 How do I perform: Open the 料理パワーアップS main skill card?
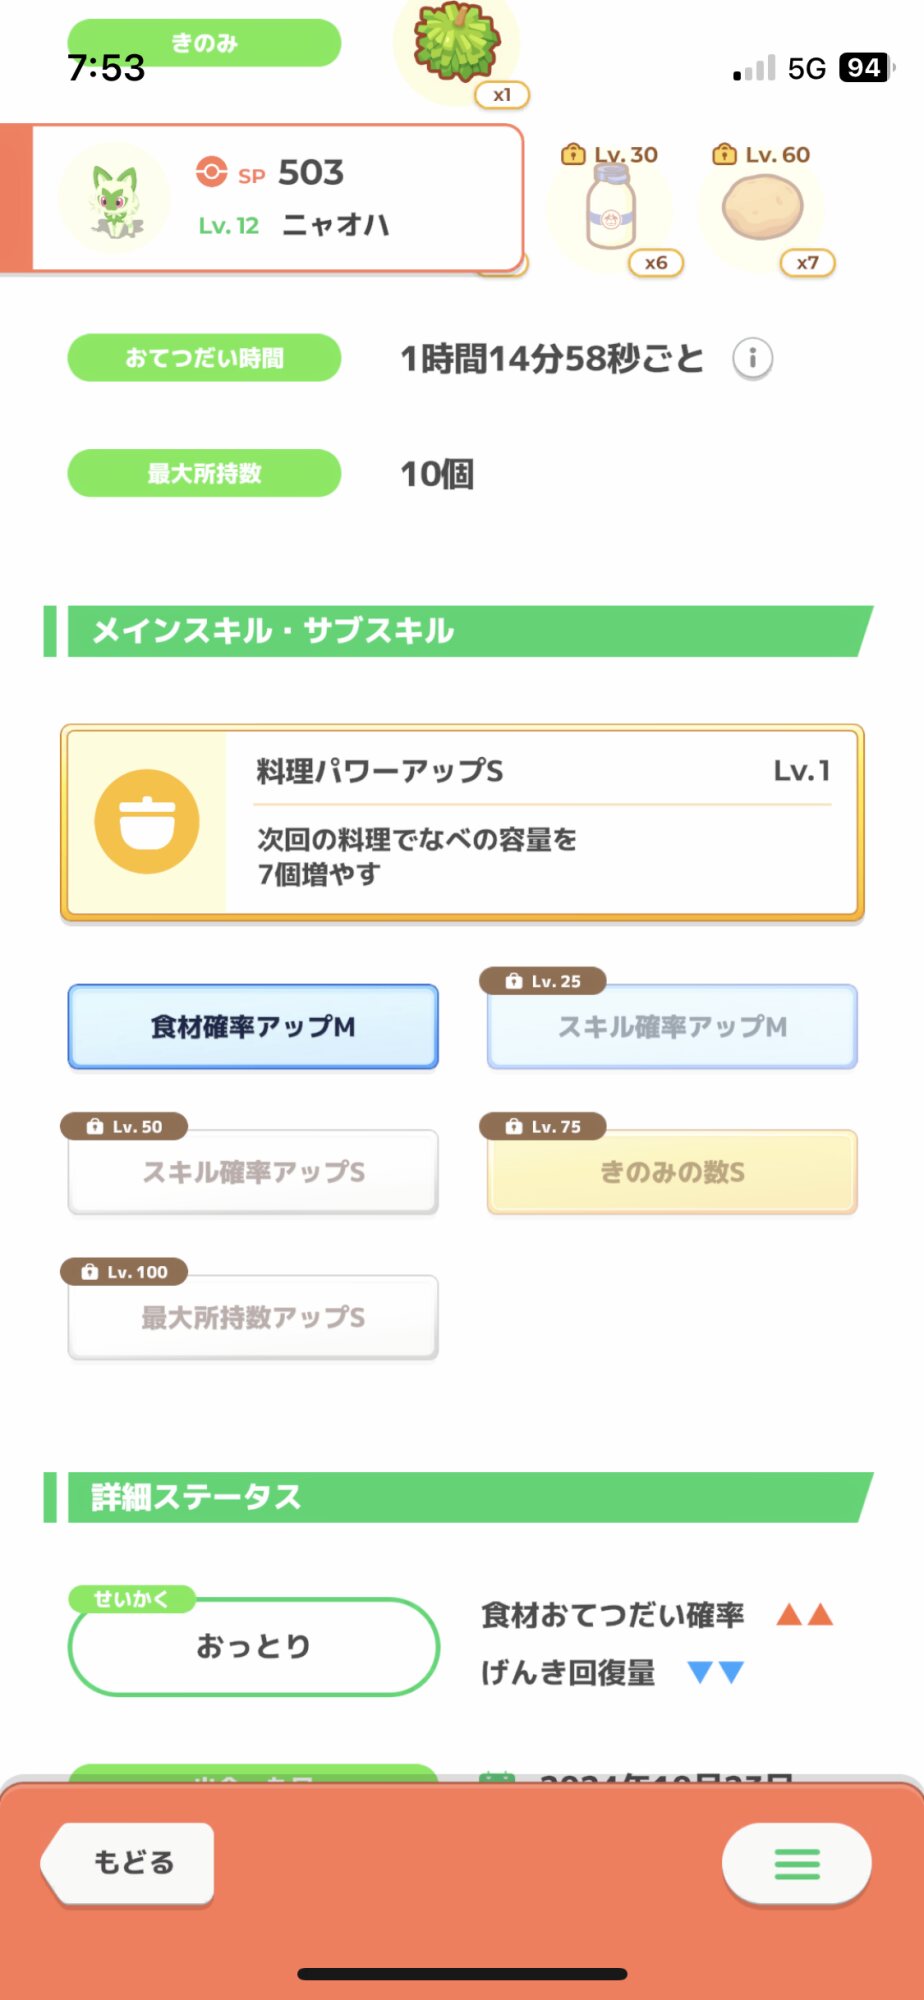(x=540, y=822)
